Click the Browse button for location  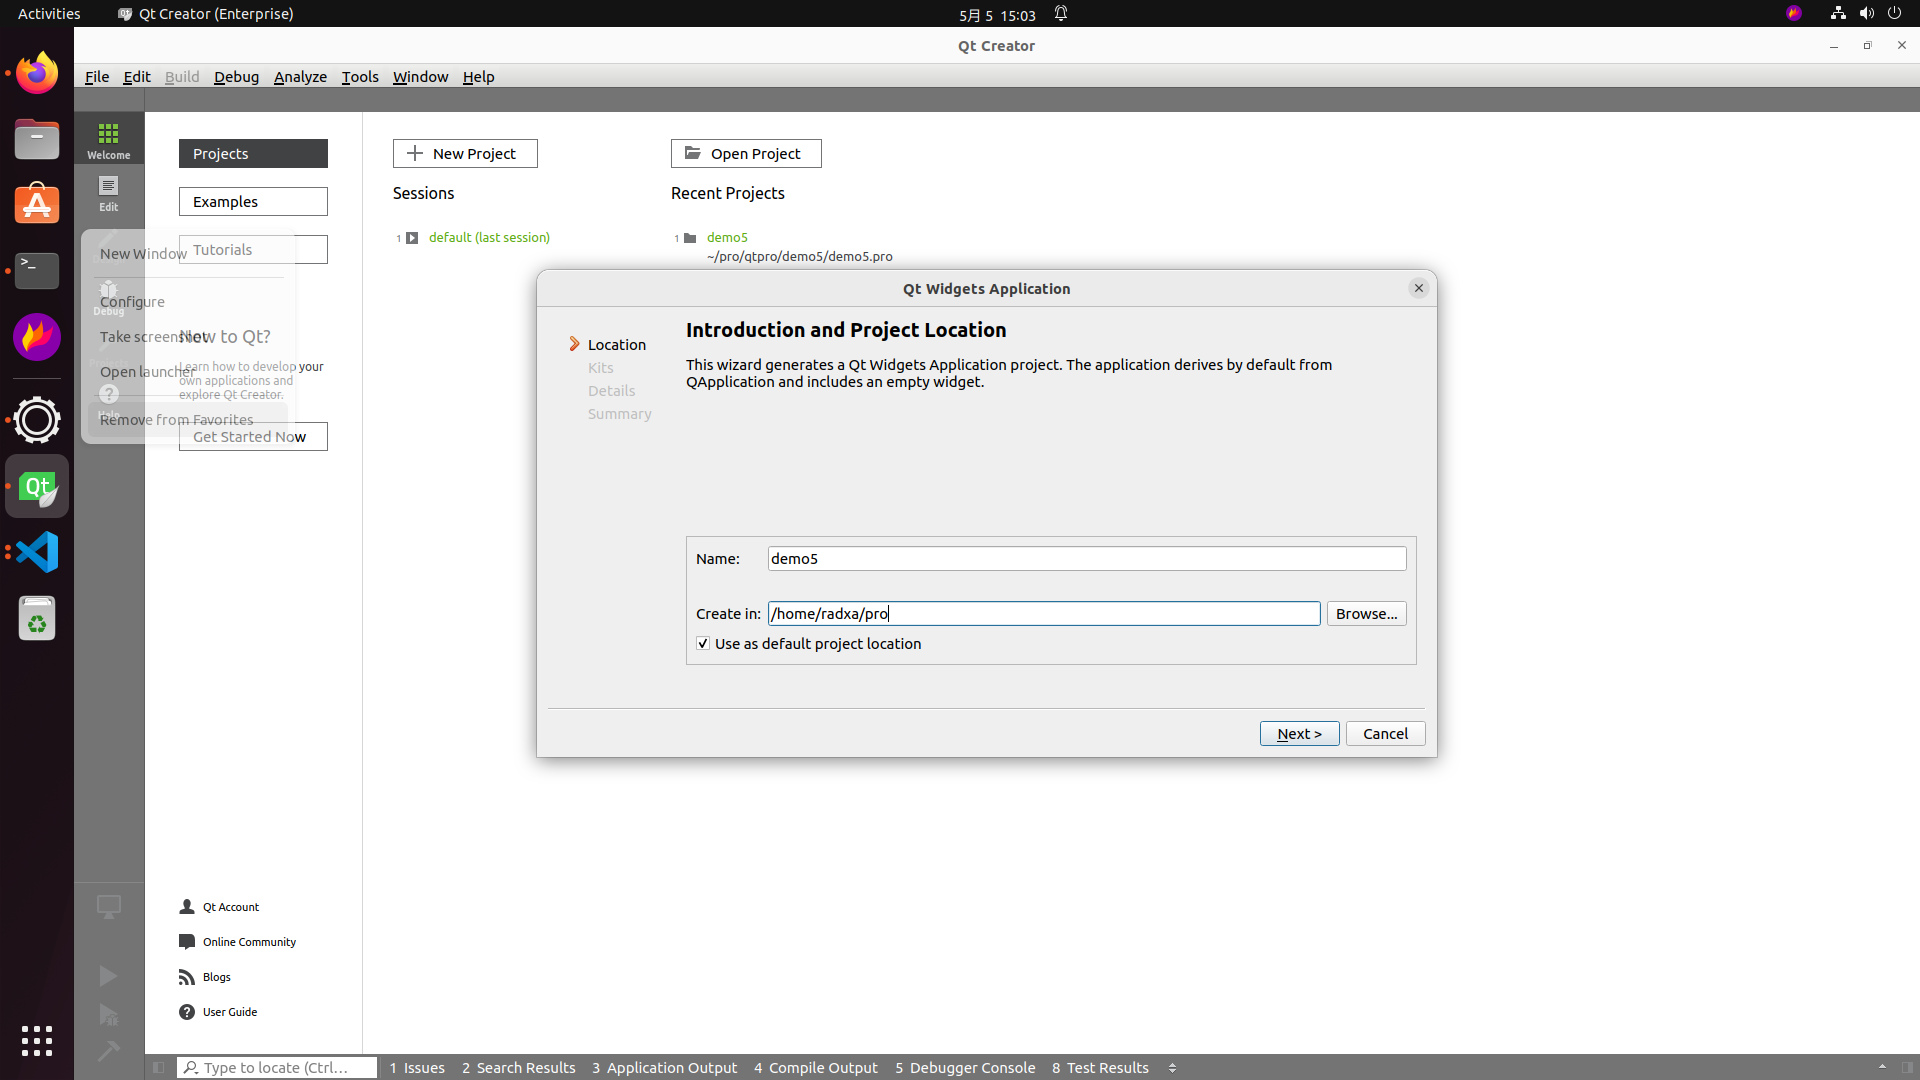coord(1366,614)
